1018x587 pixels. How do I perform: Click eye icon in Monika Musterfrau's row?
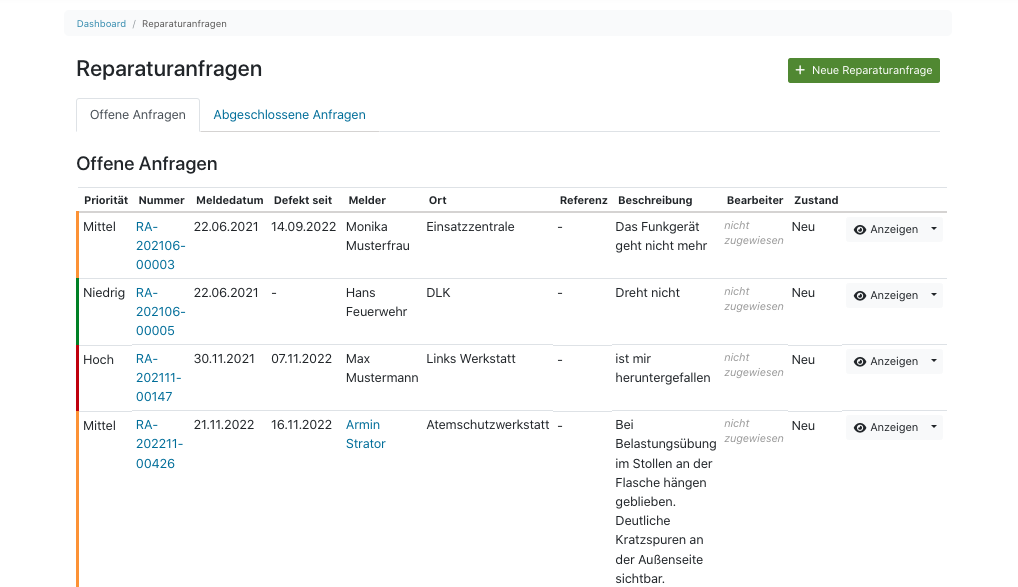point(859,230)
